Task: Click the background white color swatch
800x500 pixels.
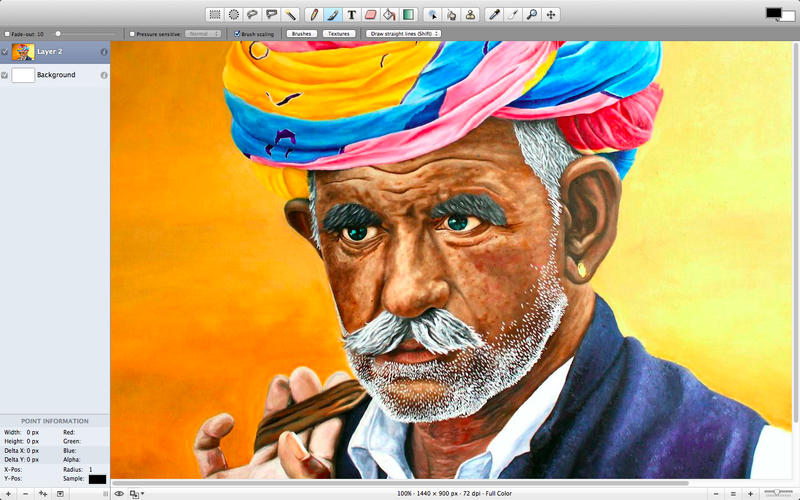Action: pyautogui.click(x=789, y=17)
